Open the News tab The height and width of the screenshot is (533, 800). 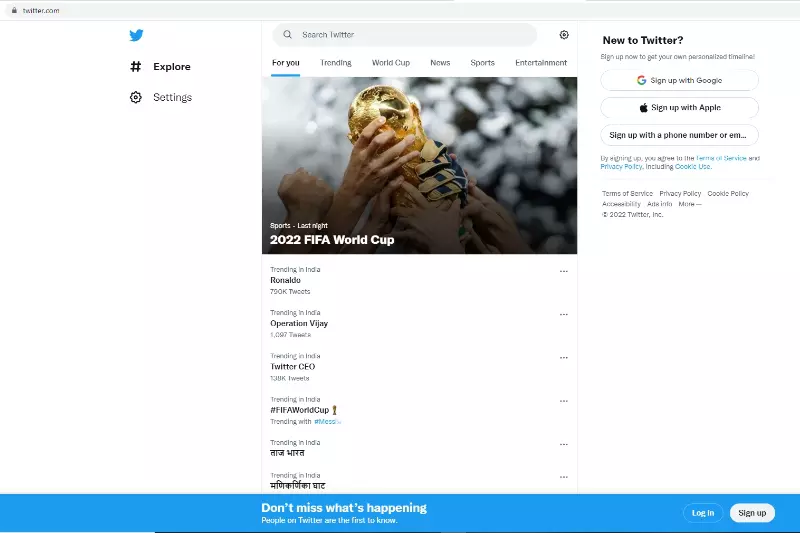point(440,63)
